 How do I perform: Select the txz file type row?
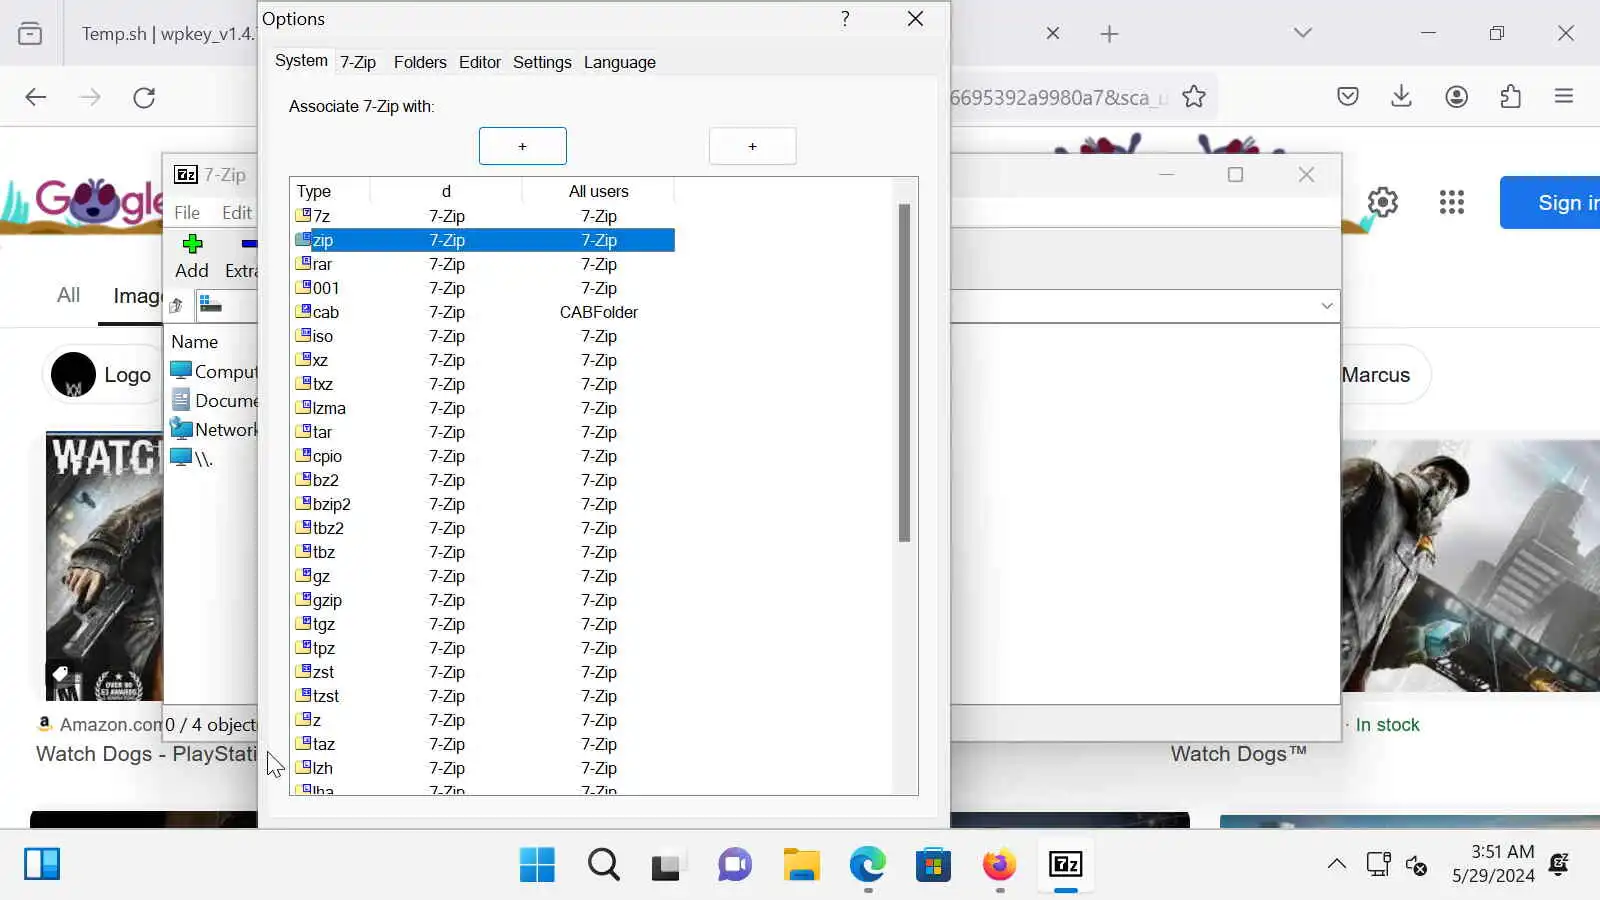(x=484, y=384)
